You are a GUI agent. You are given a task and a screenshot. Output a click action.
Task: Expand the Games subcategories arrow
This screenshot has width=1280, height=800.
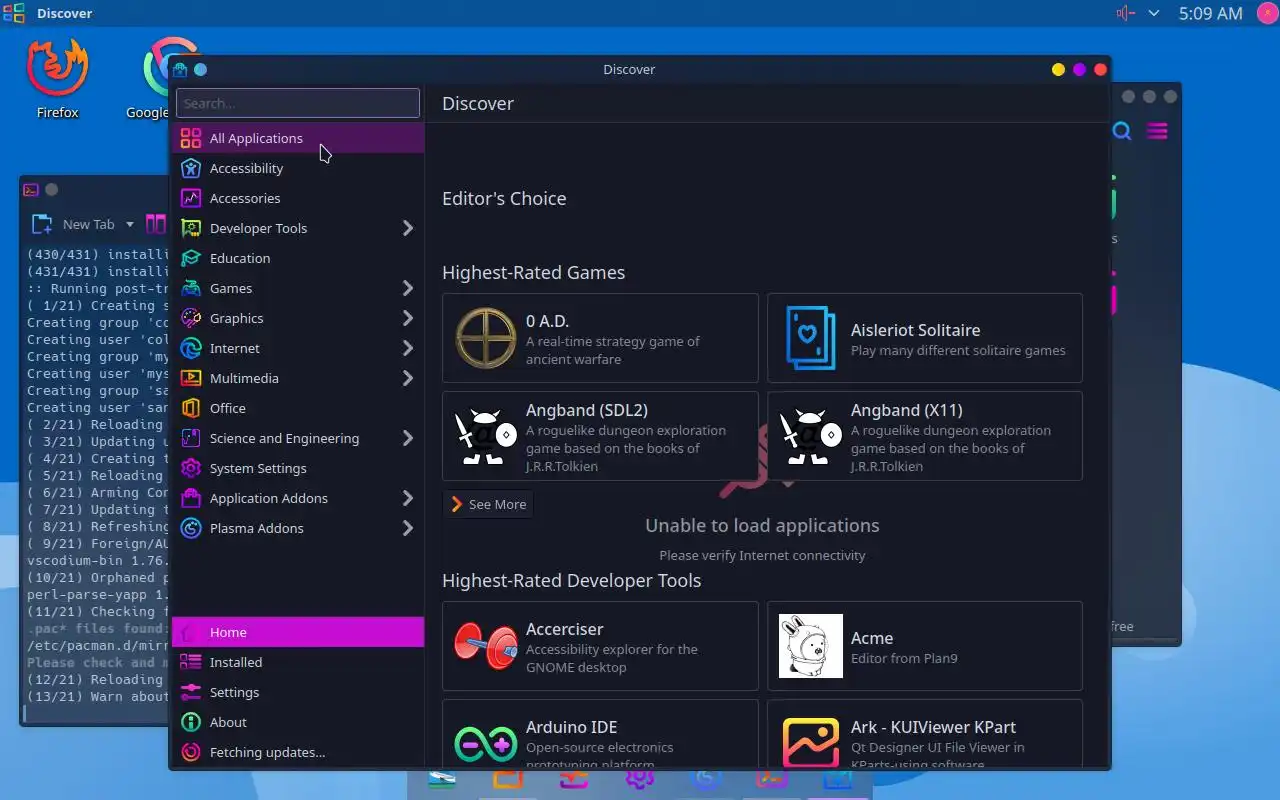[408, 288]
